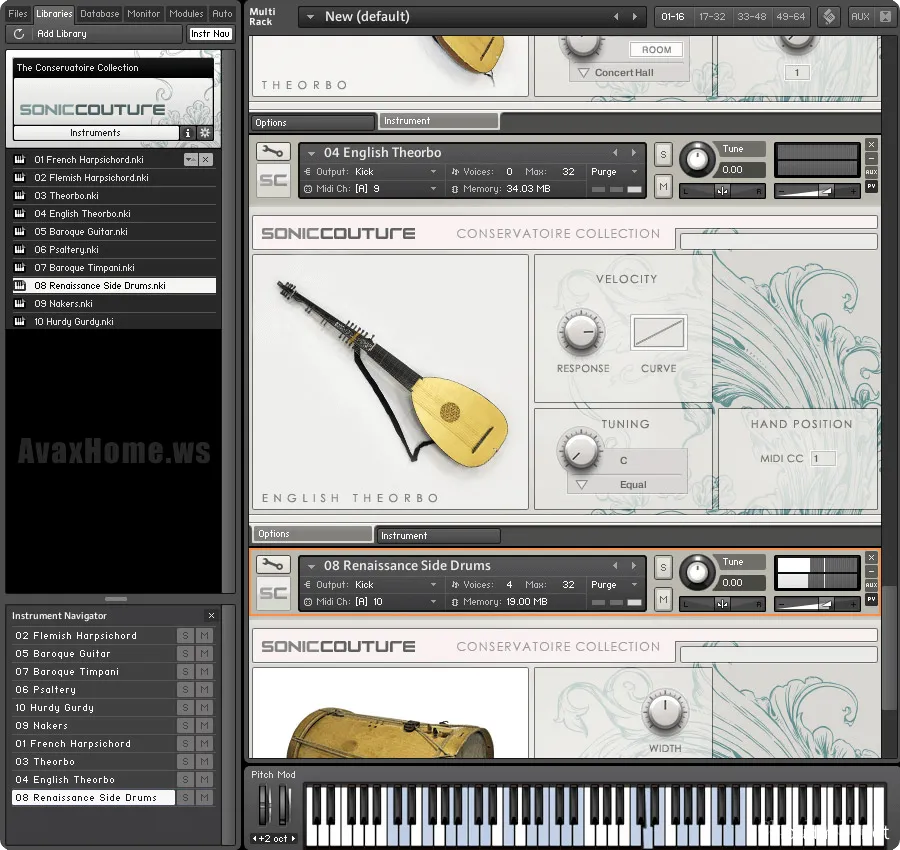Click the SC logo on the Renaissance Side Drums strip
Screen dimensions: 900x850
tap(273, 592)
